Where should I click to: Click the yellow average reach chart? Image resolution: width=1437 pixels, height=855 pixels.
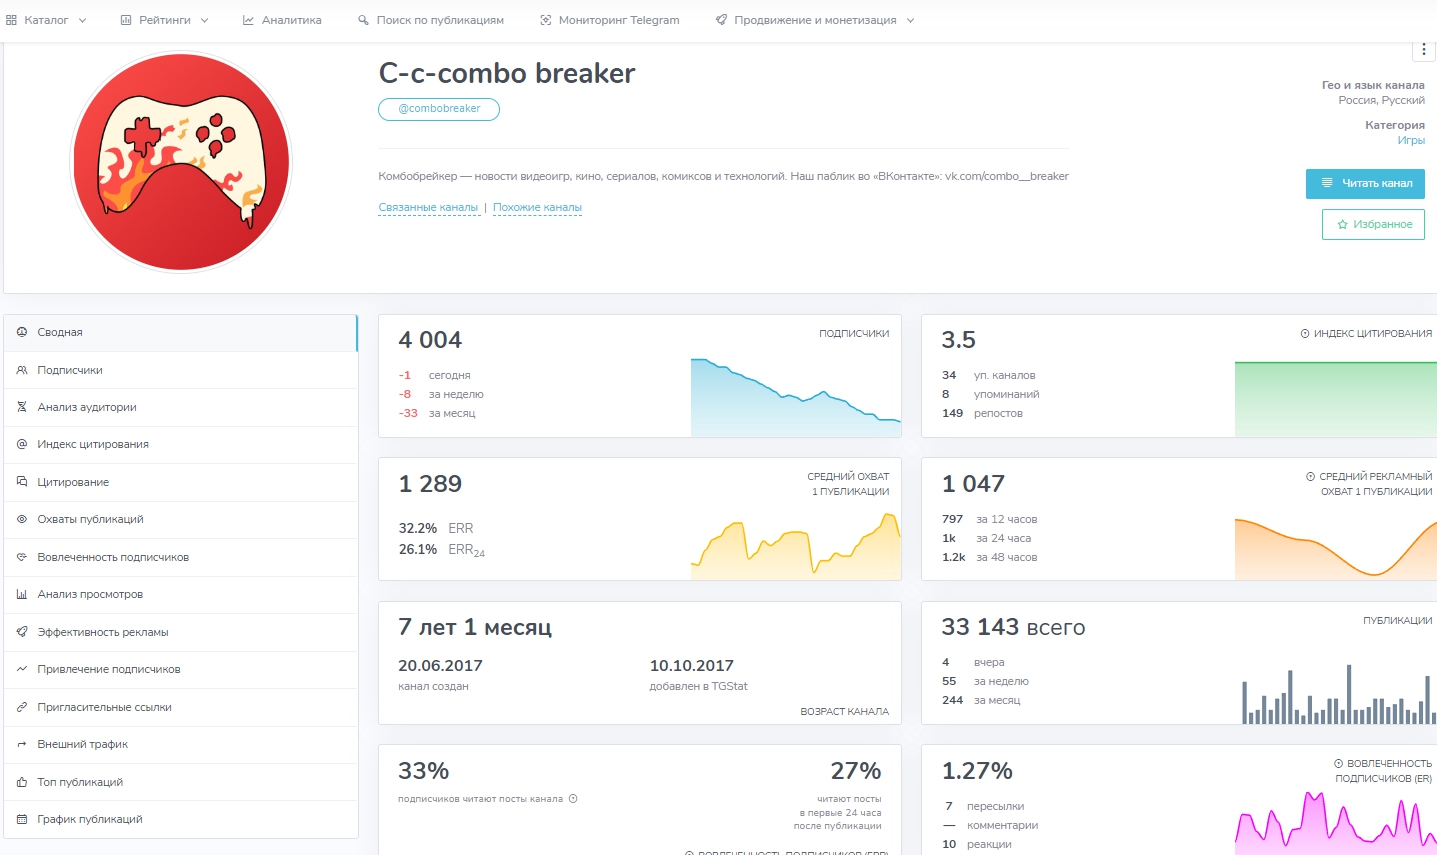[x=796, y=546]
